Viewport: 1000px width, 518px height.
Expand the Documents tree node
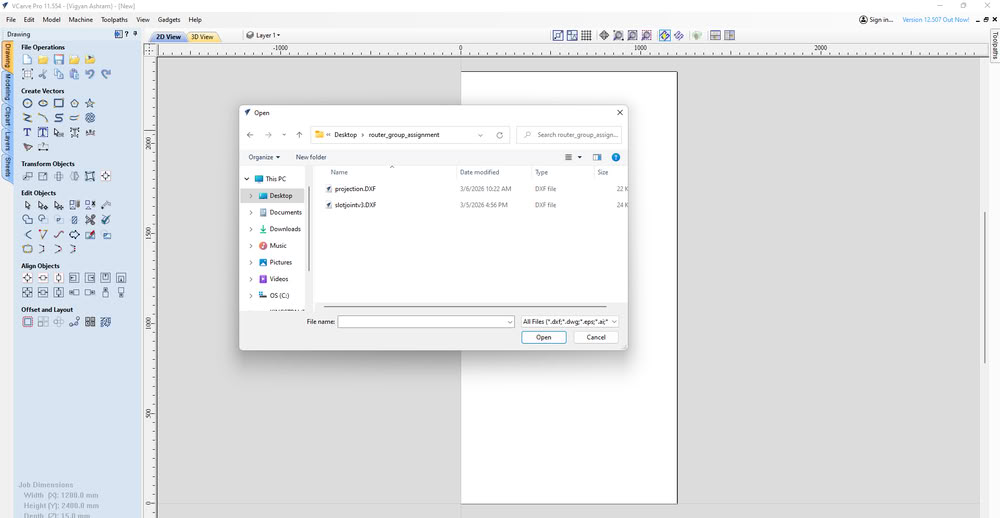[251, 212]
